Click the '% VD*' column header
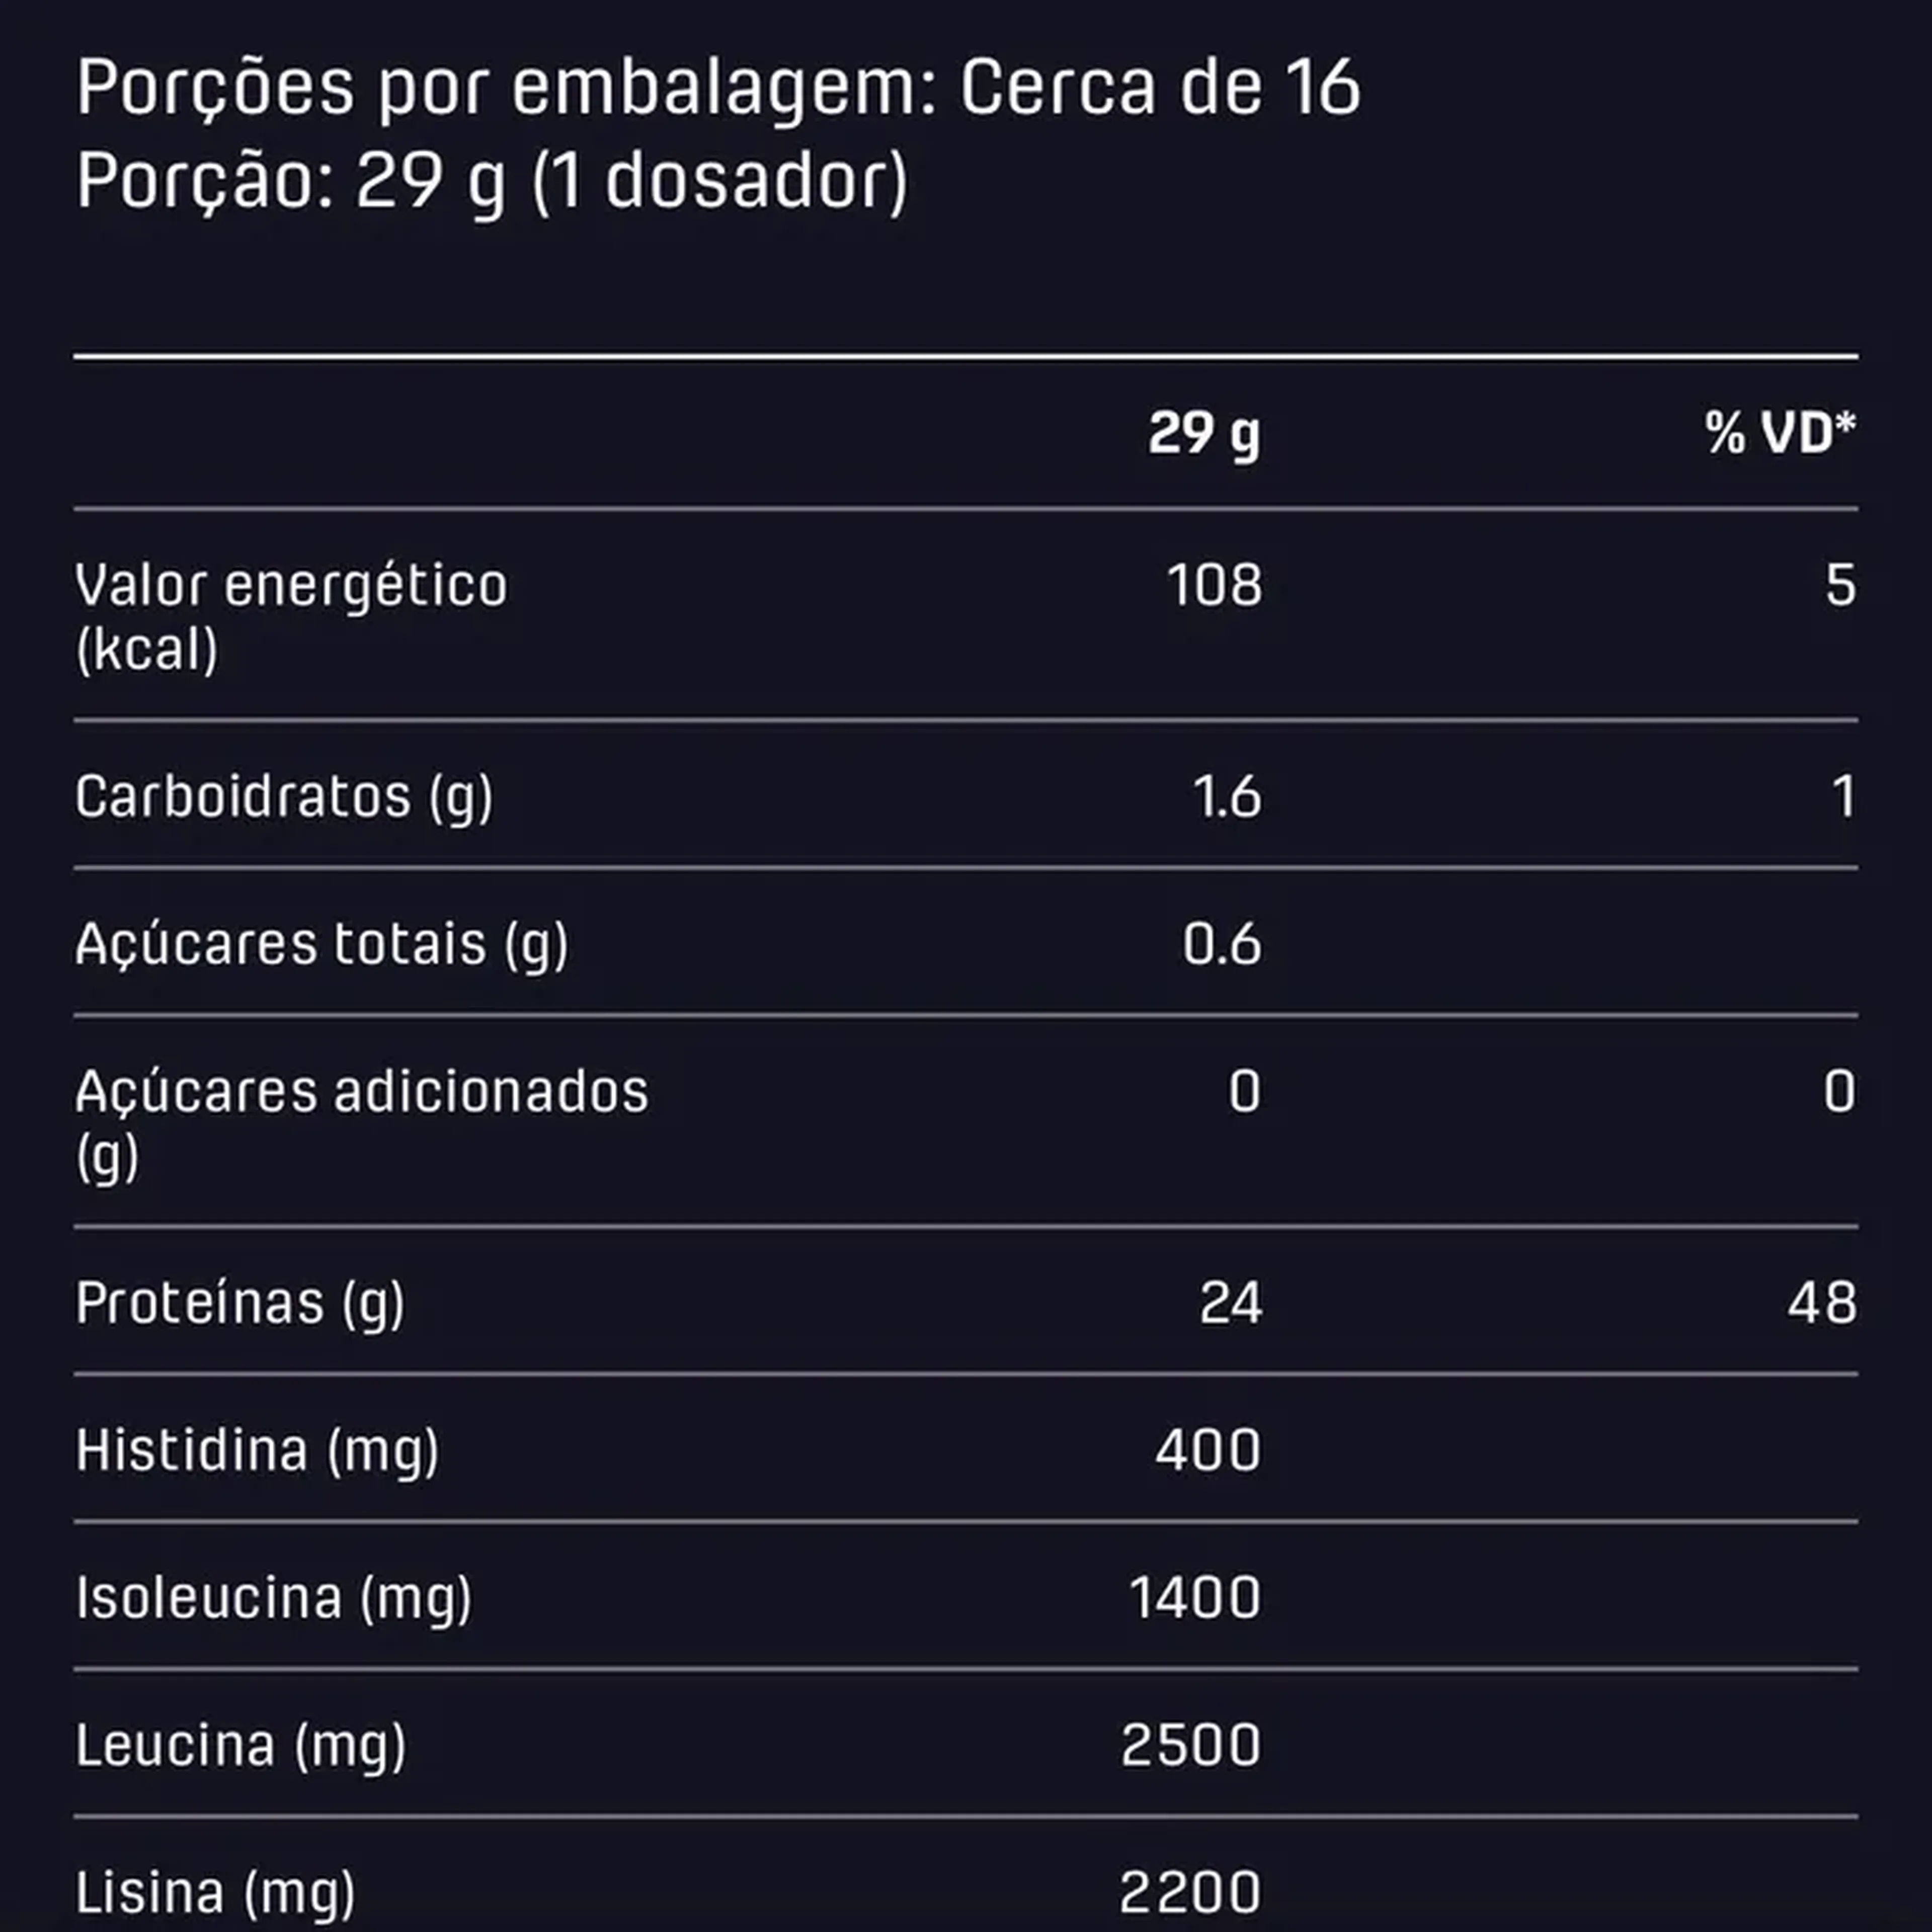Viewport: 1932px width, 1932px height. 1780,433
